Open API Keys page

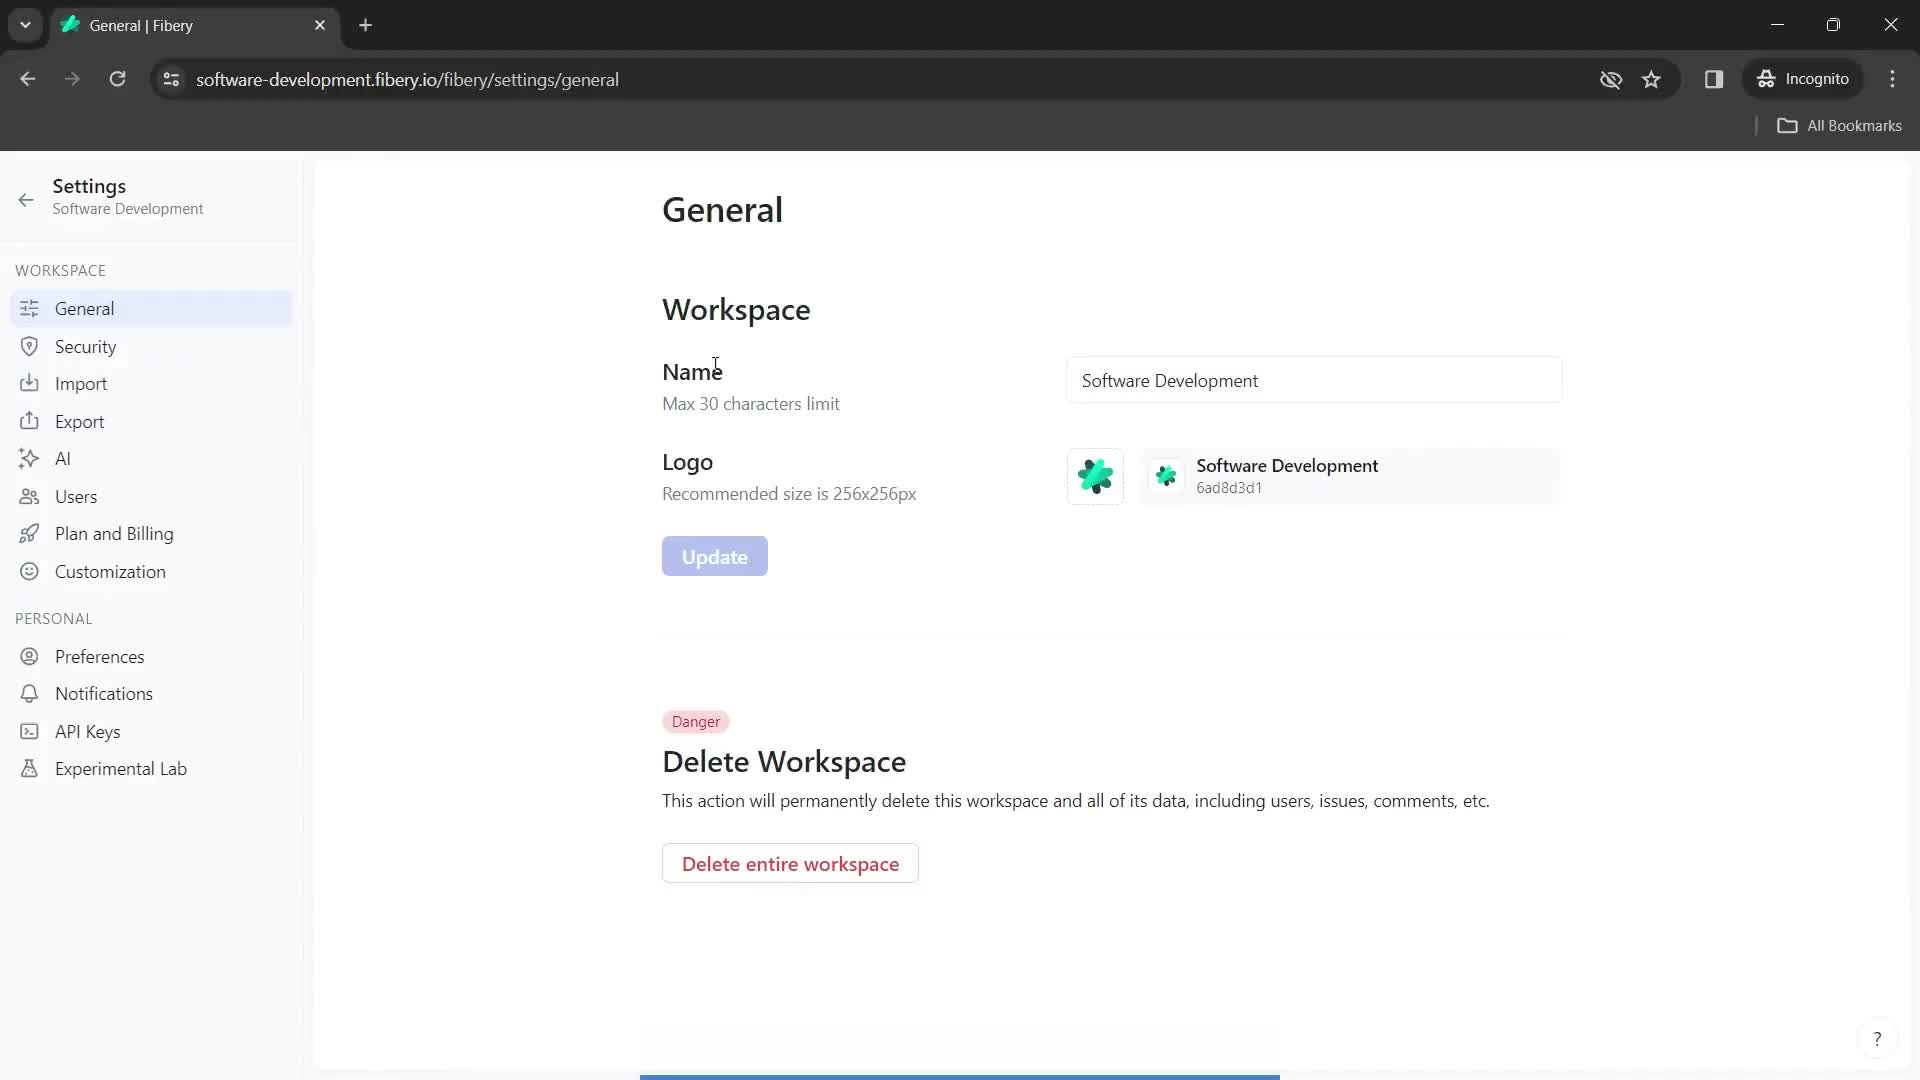point(151,731)
